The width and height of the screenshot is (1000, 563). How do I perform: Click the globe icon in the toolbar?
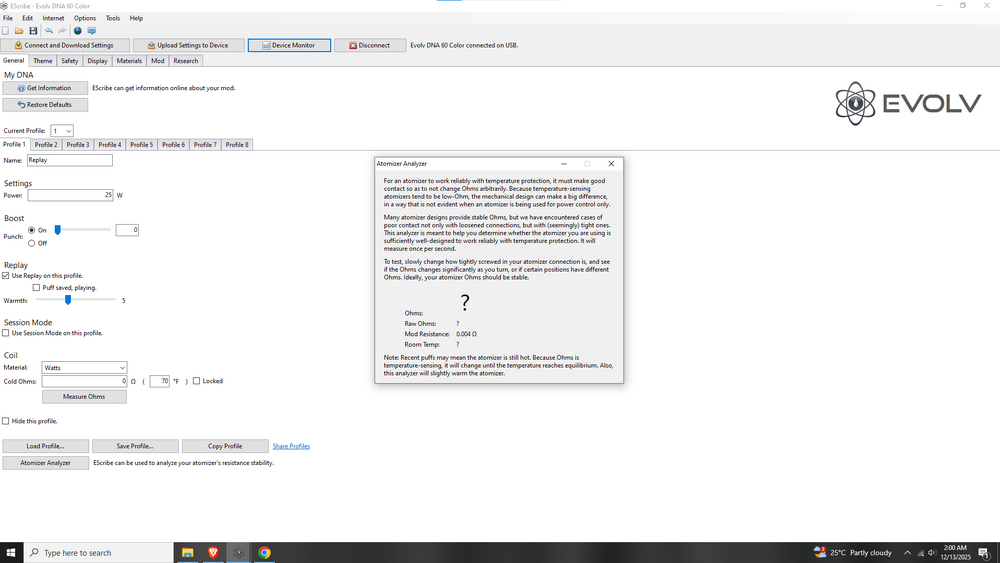(x=77, y=31)
